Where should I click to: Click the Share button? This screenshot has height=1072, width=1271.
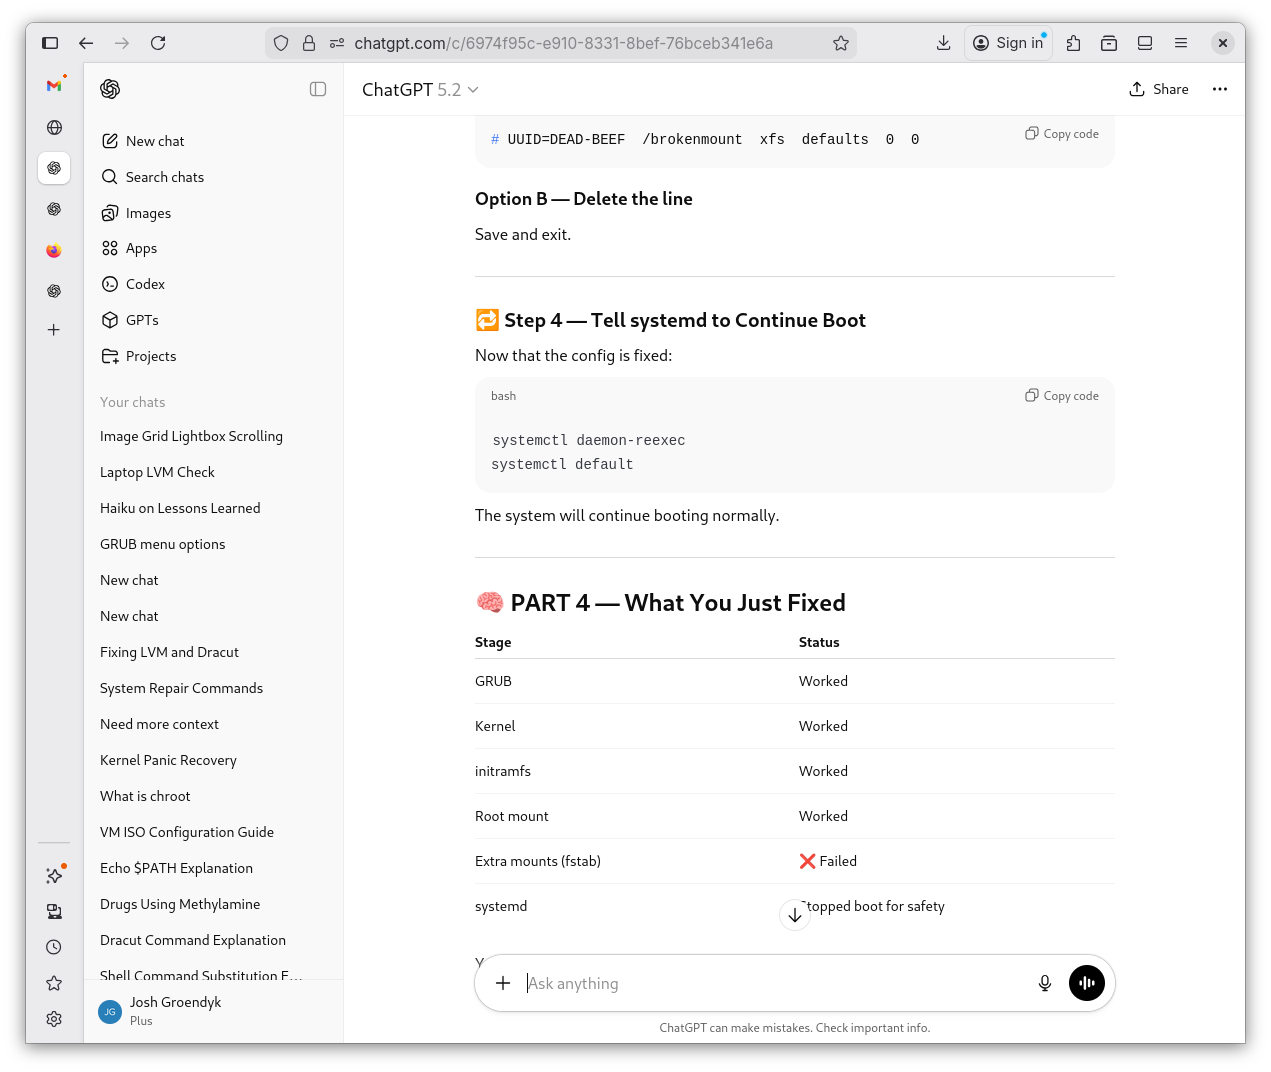point(1159,89)
